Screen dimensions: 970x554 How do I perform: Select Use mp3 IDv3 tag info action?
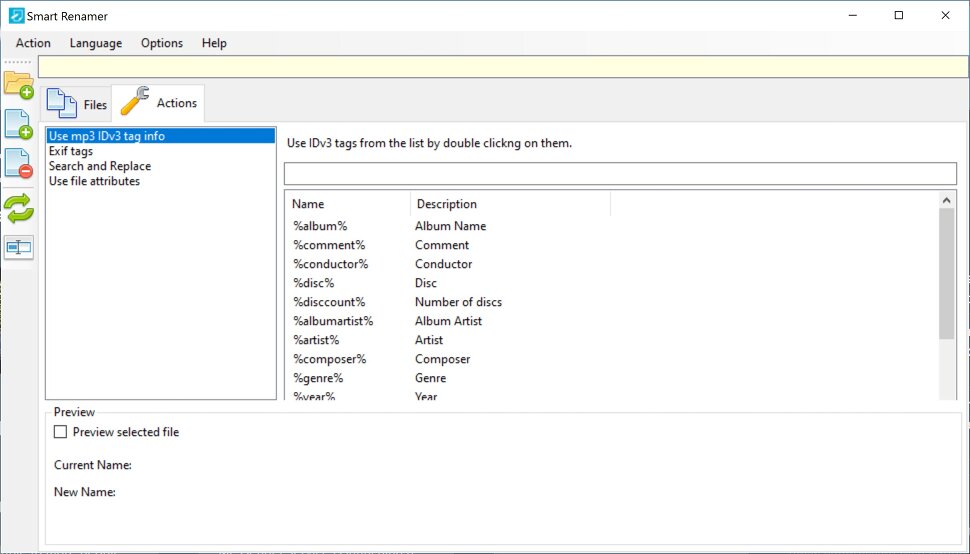click(161, 136)
